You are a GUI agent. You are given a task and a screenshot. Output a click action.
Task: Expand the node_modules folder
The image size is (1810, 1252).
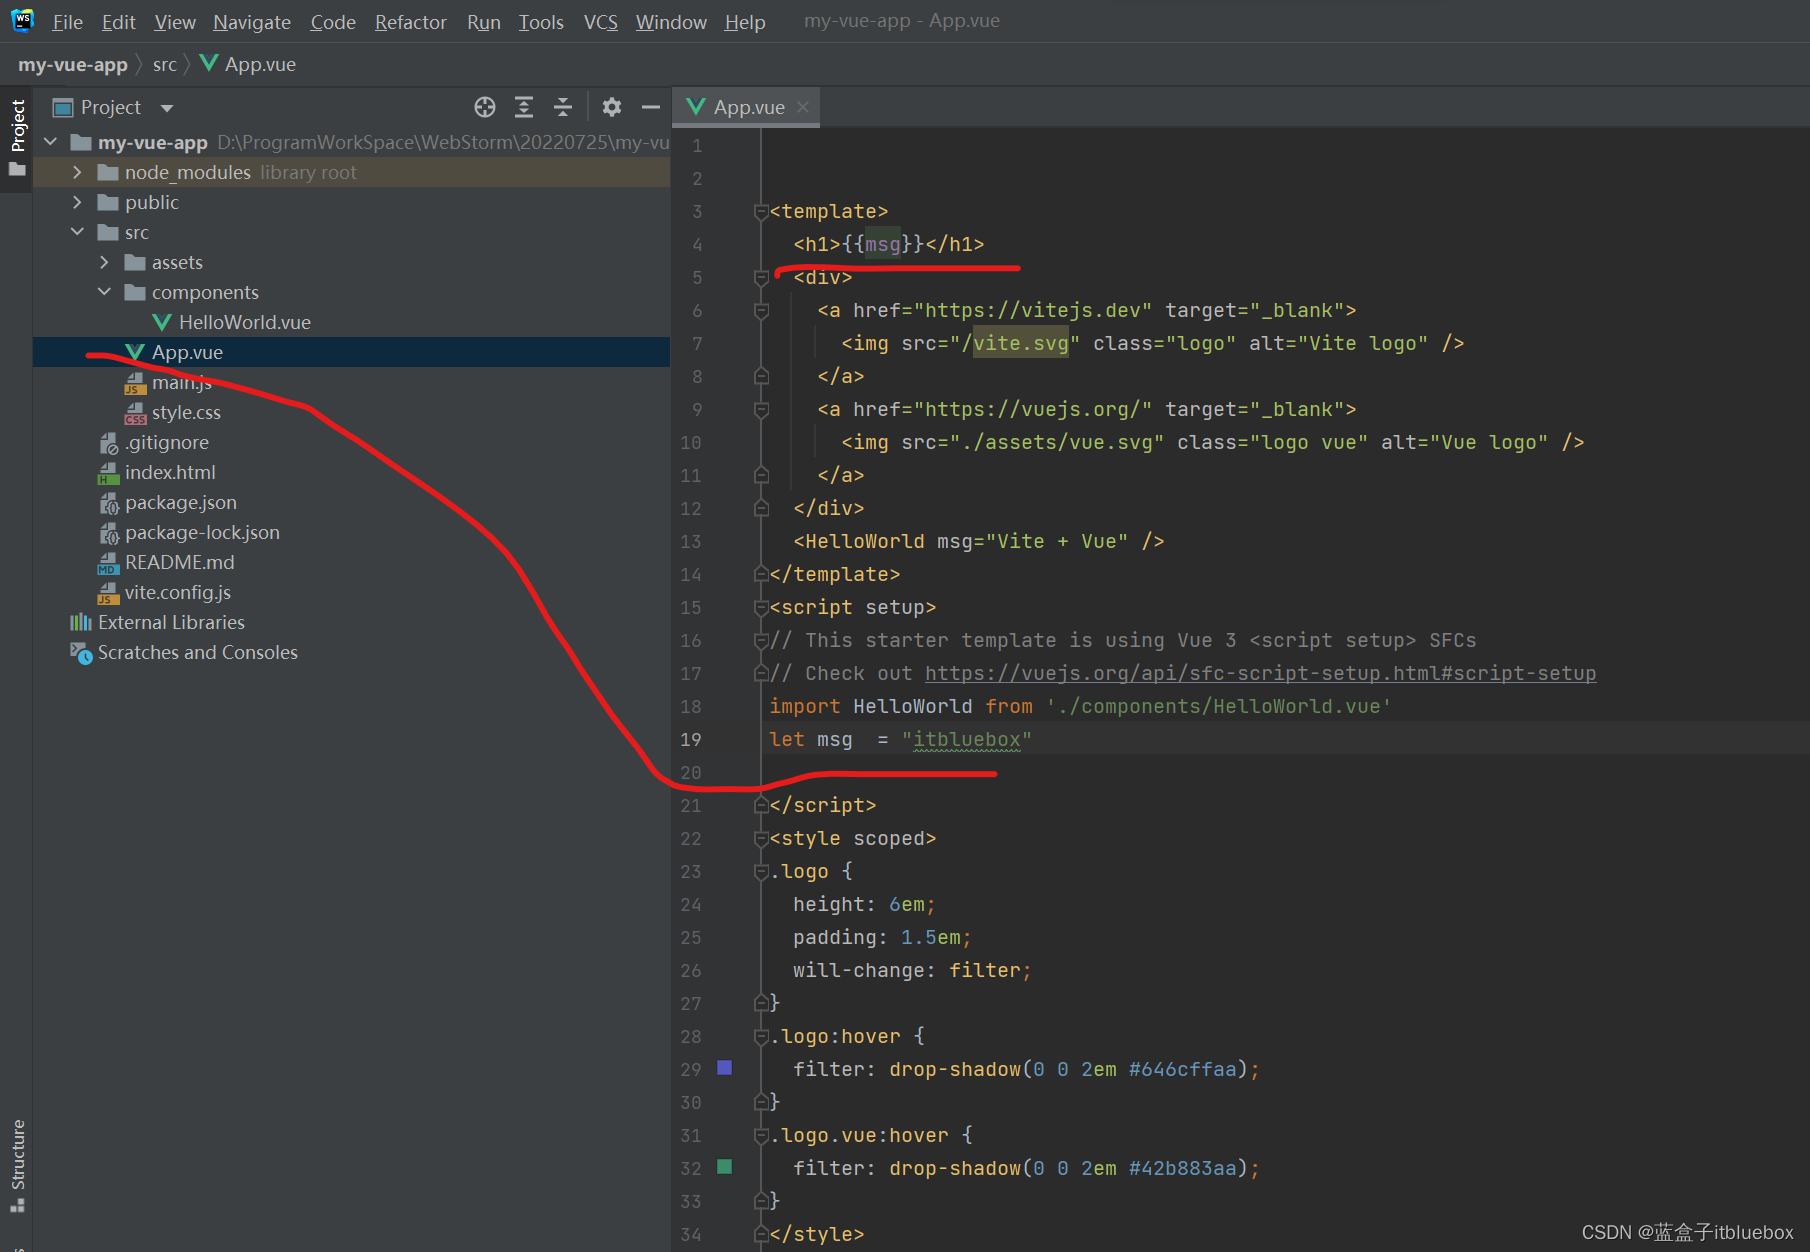click(77, 172)
